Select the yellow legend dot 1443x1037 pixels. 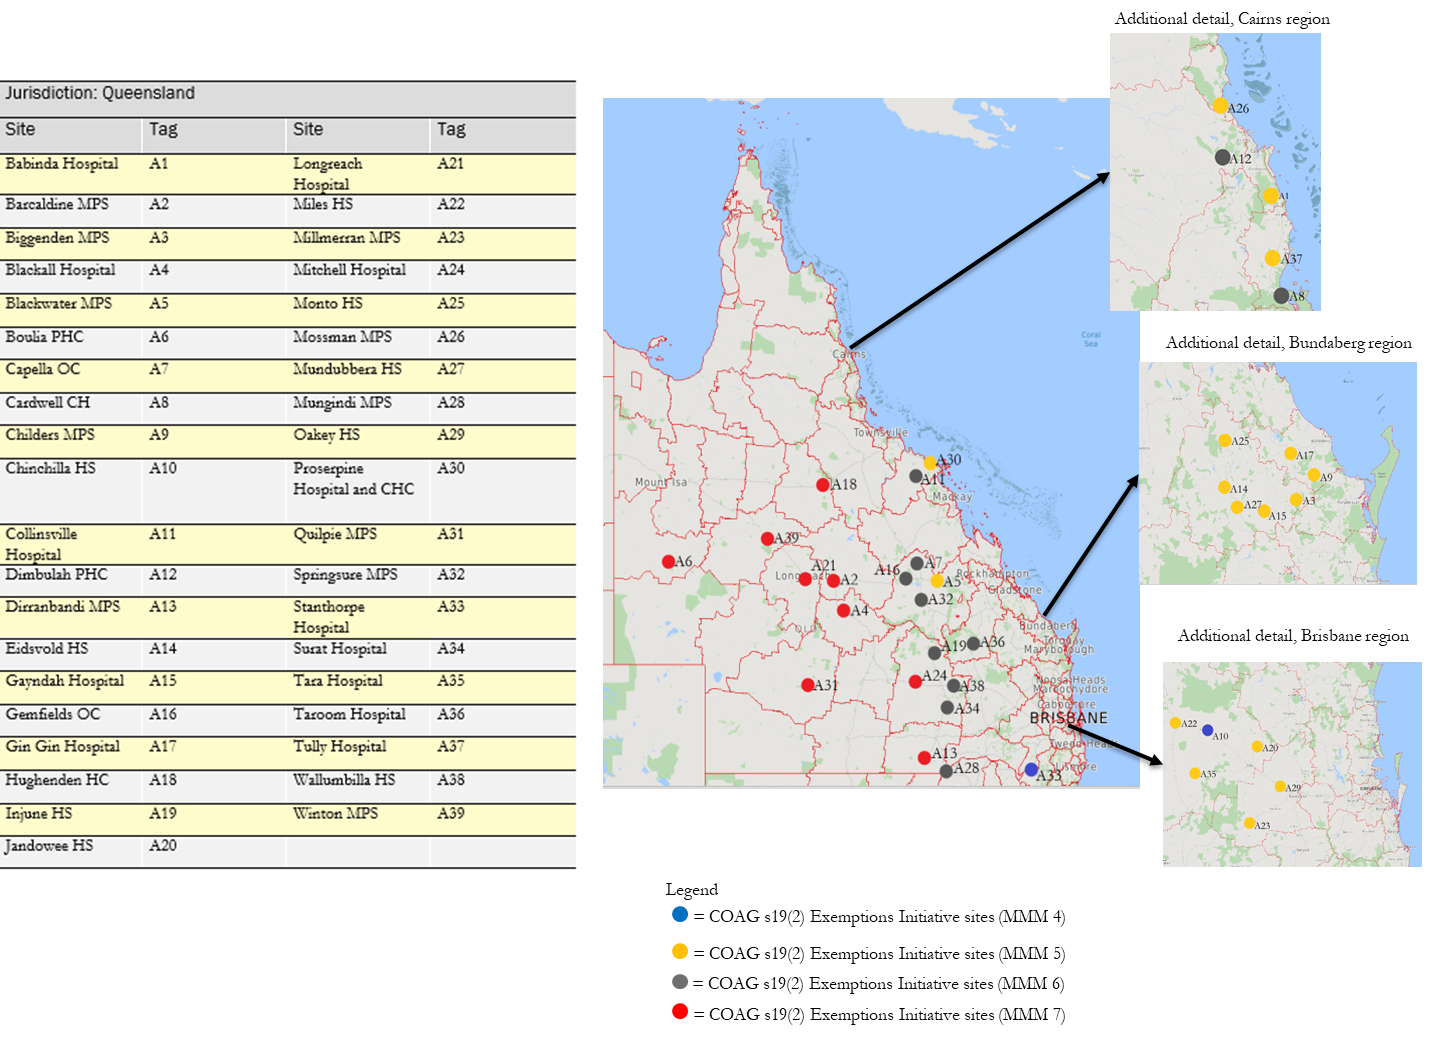(x=680, y=951)
